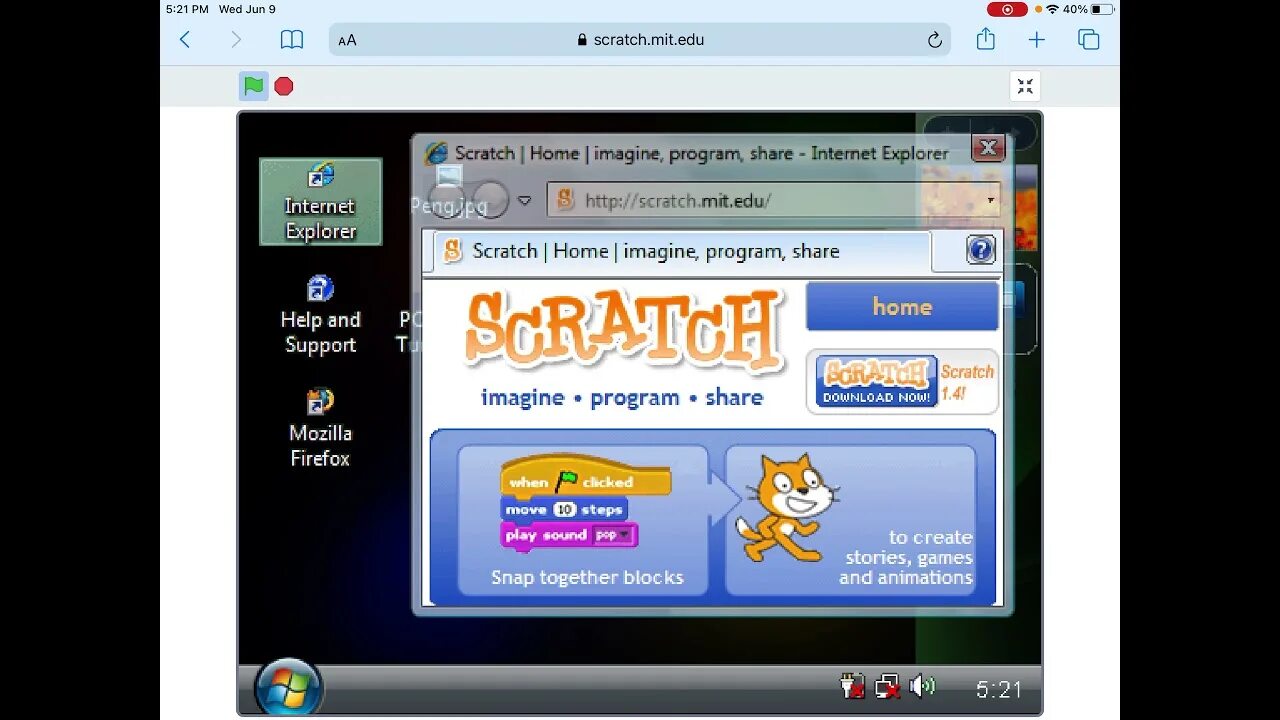The width and height of the screenshot is (1280, 720).
Task: Go back in Safari
Action: [185, 40]
